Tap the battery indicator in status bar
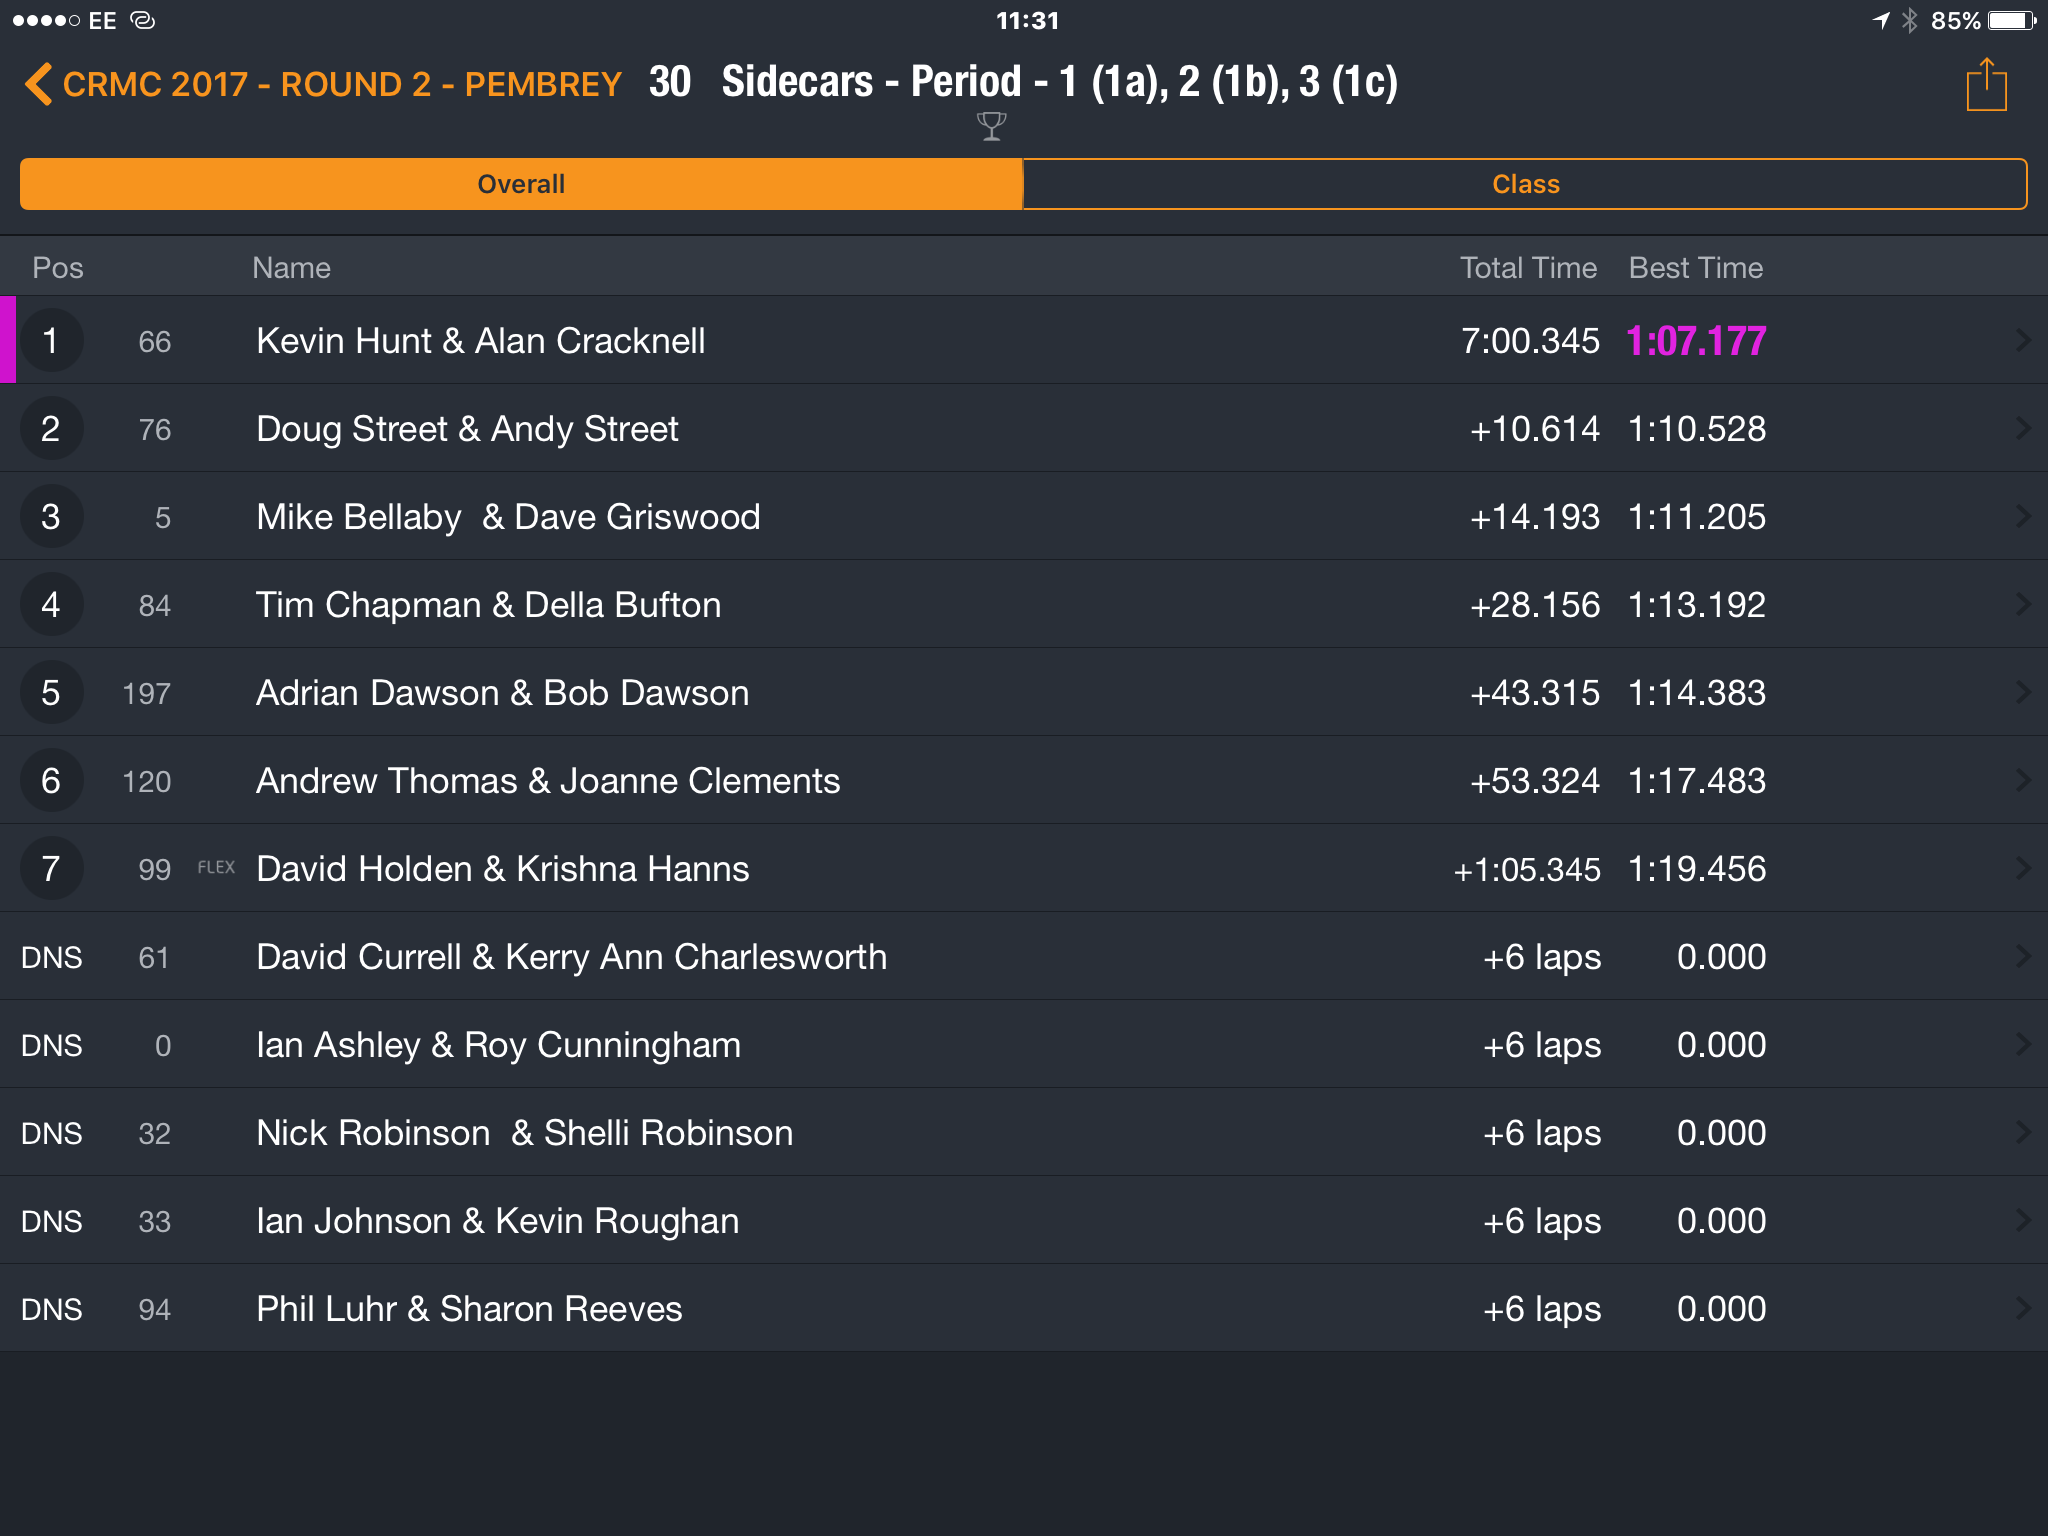 [x=2013, y=20]
